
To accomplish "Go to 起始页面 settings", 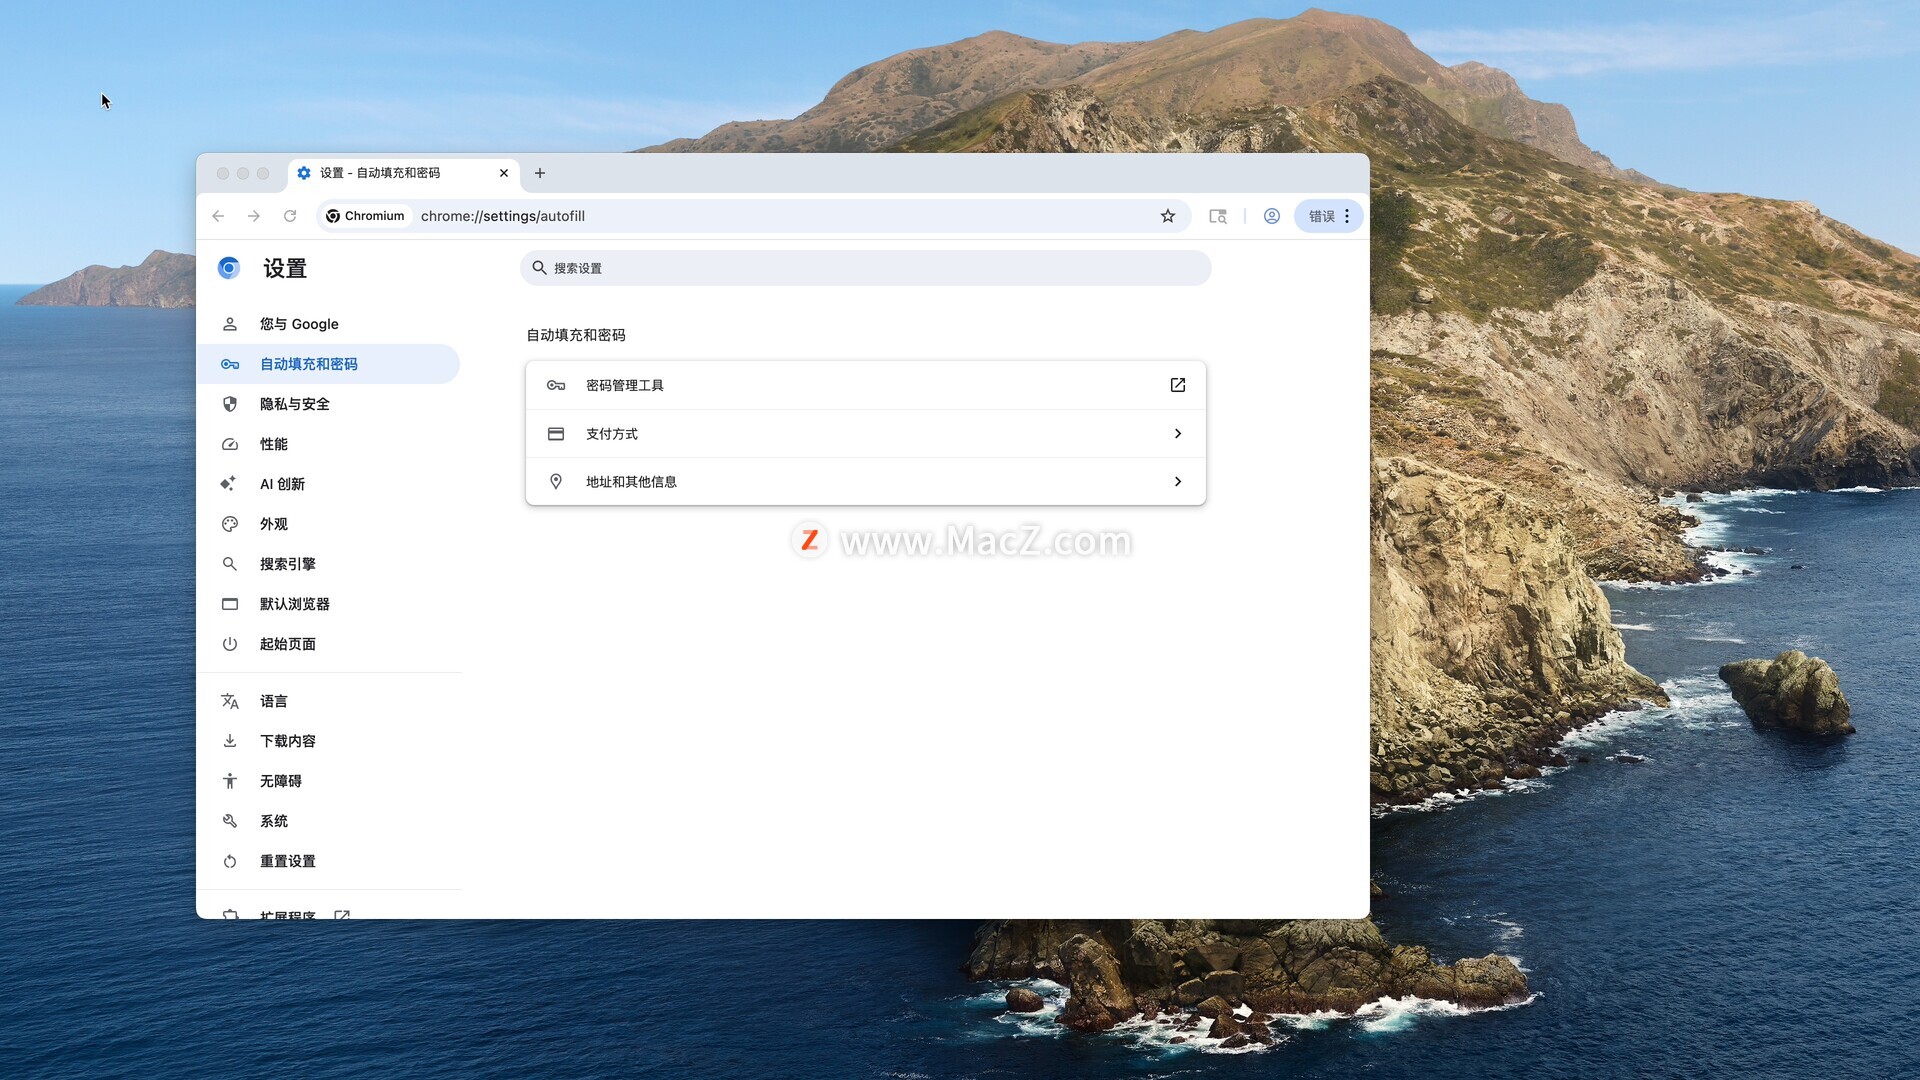I will click(x=328, y=644).
